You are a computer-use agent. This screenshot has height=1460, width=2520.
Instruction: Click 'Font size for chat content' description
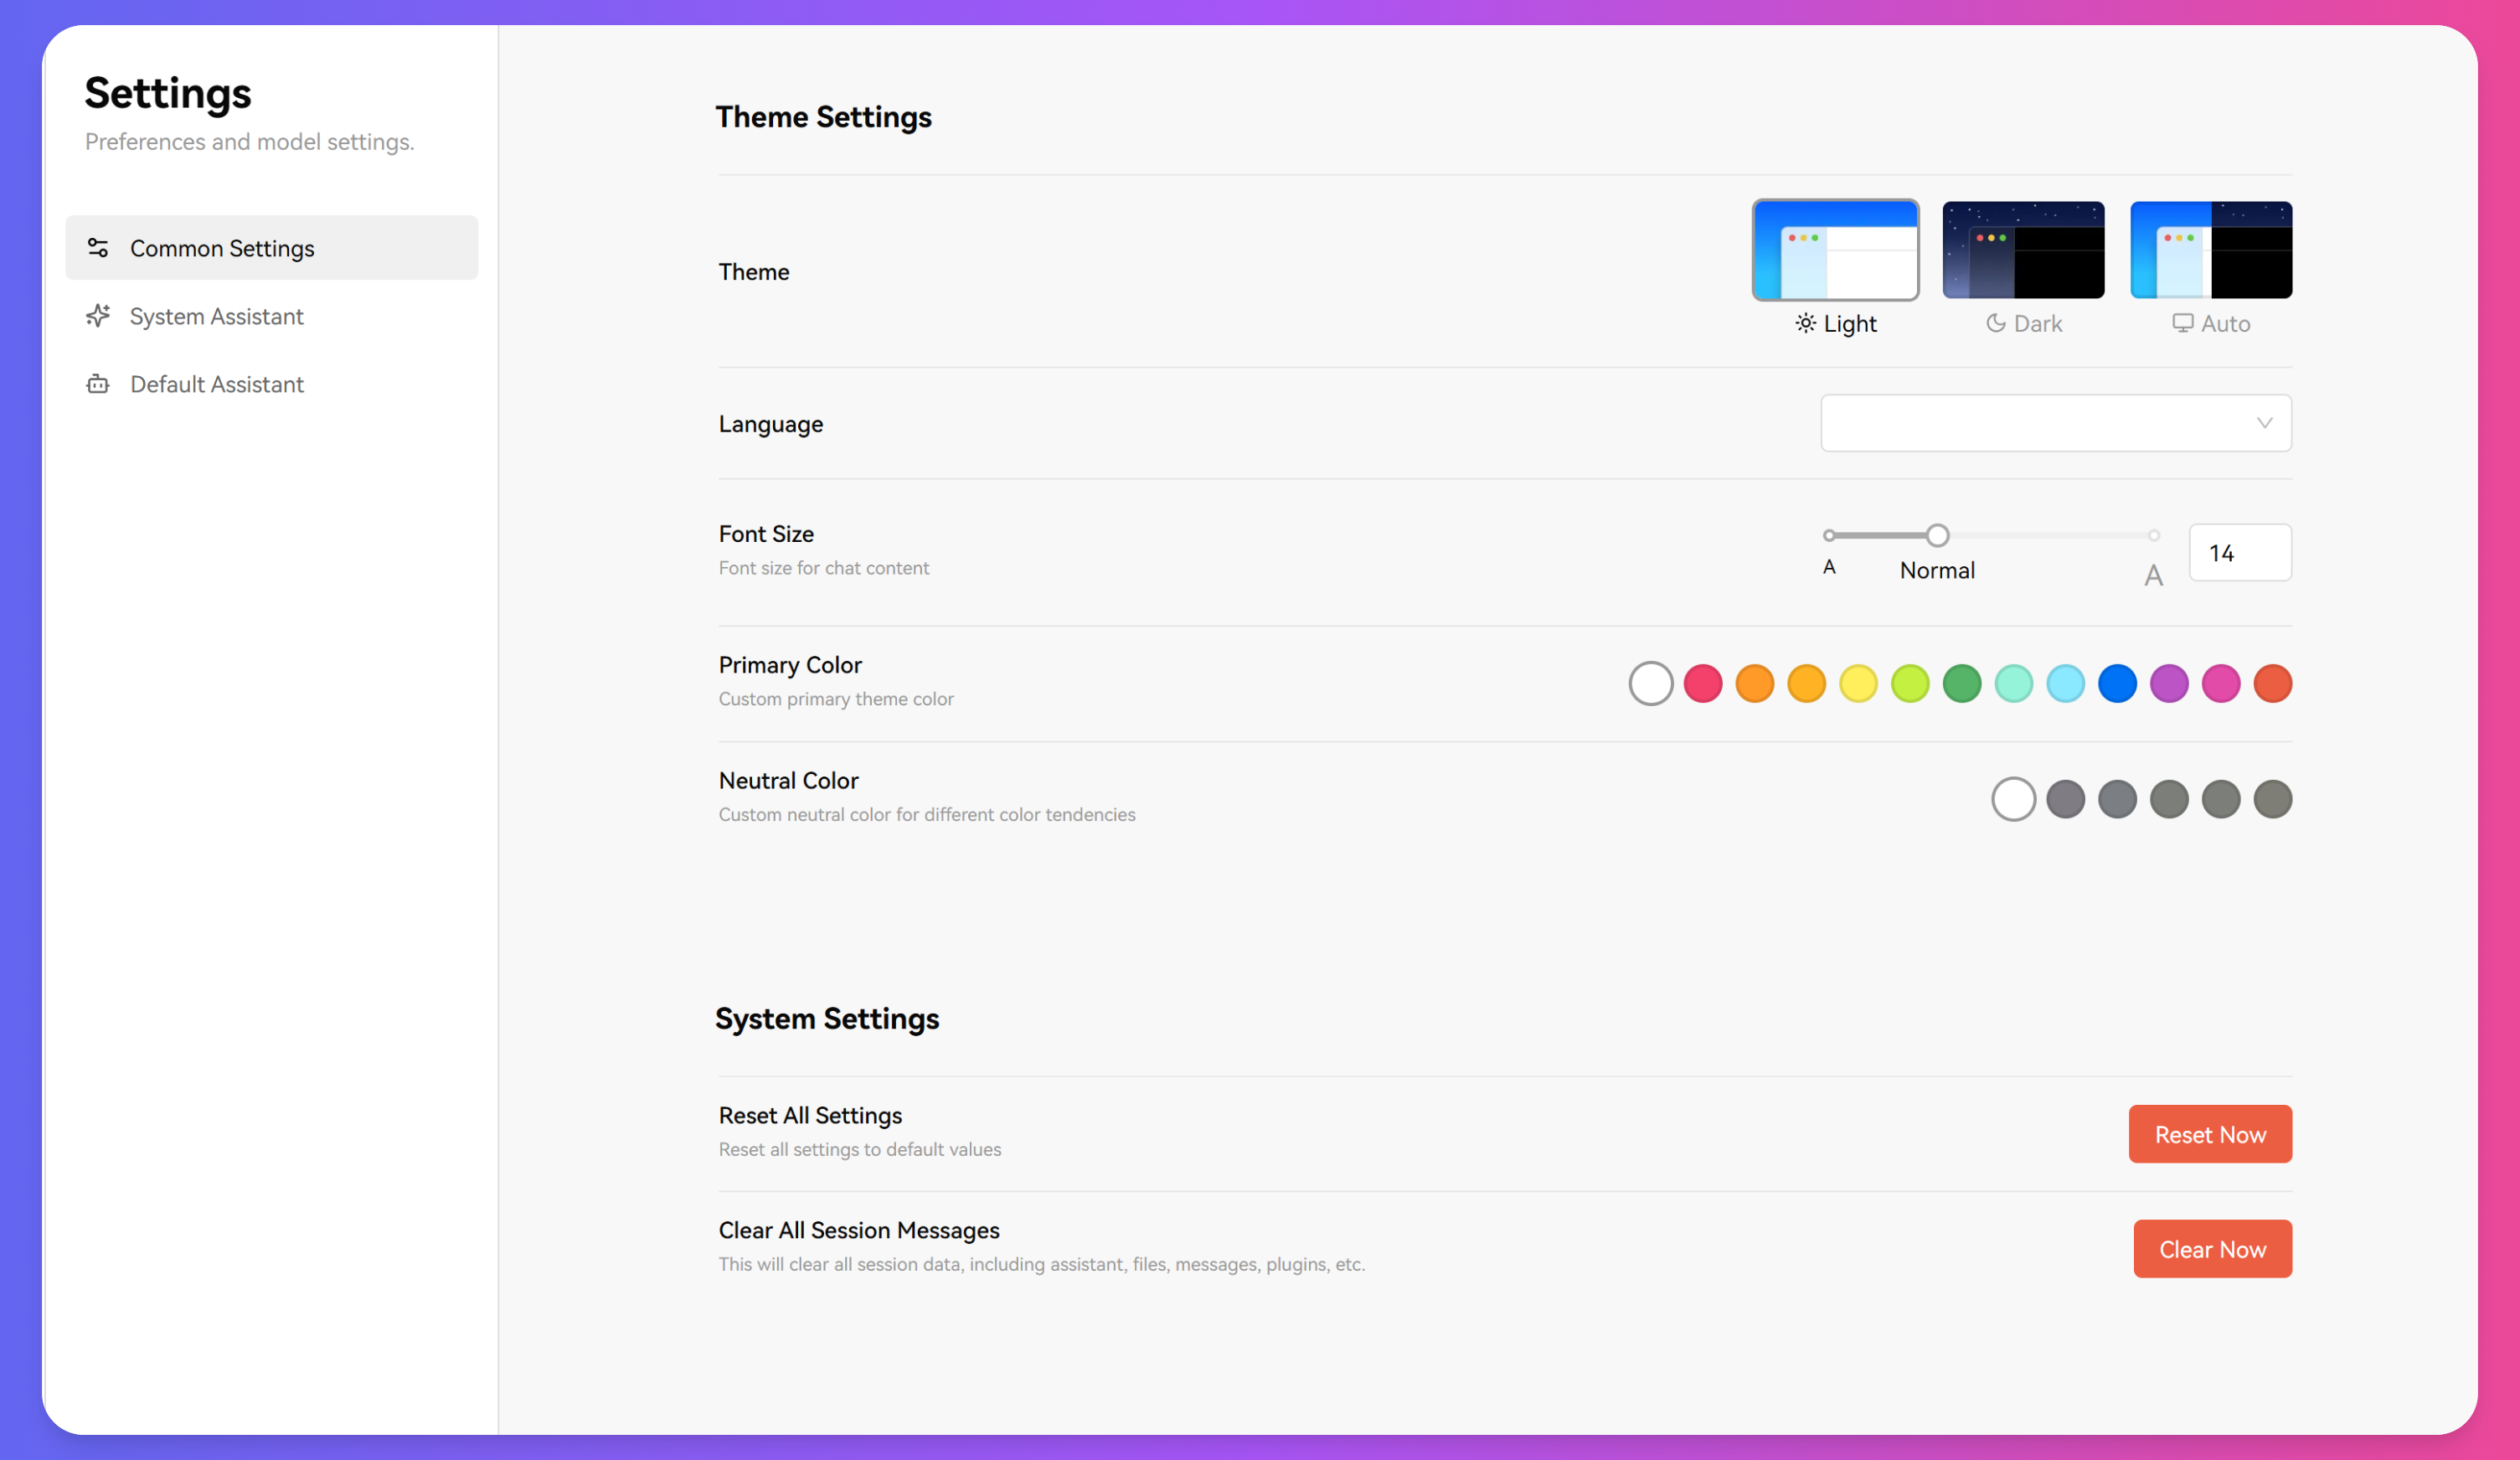pos(824,568)
